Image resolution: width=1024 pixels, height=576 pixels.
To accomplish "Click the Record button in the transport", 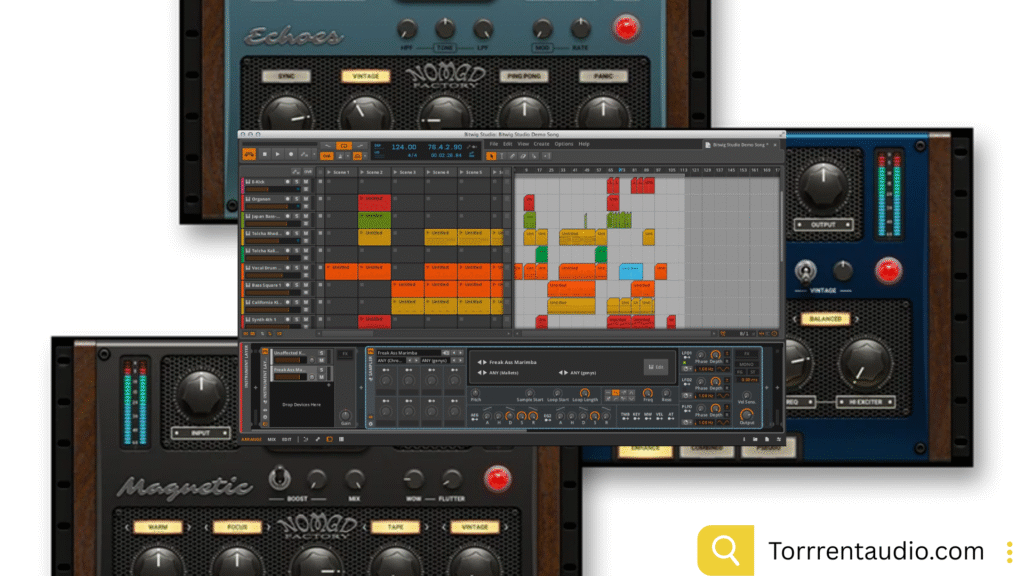I will pos(290,154).
